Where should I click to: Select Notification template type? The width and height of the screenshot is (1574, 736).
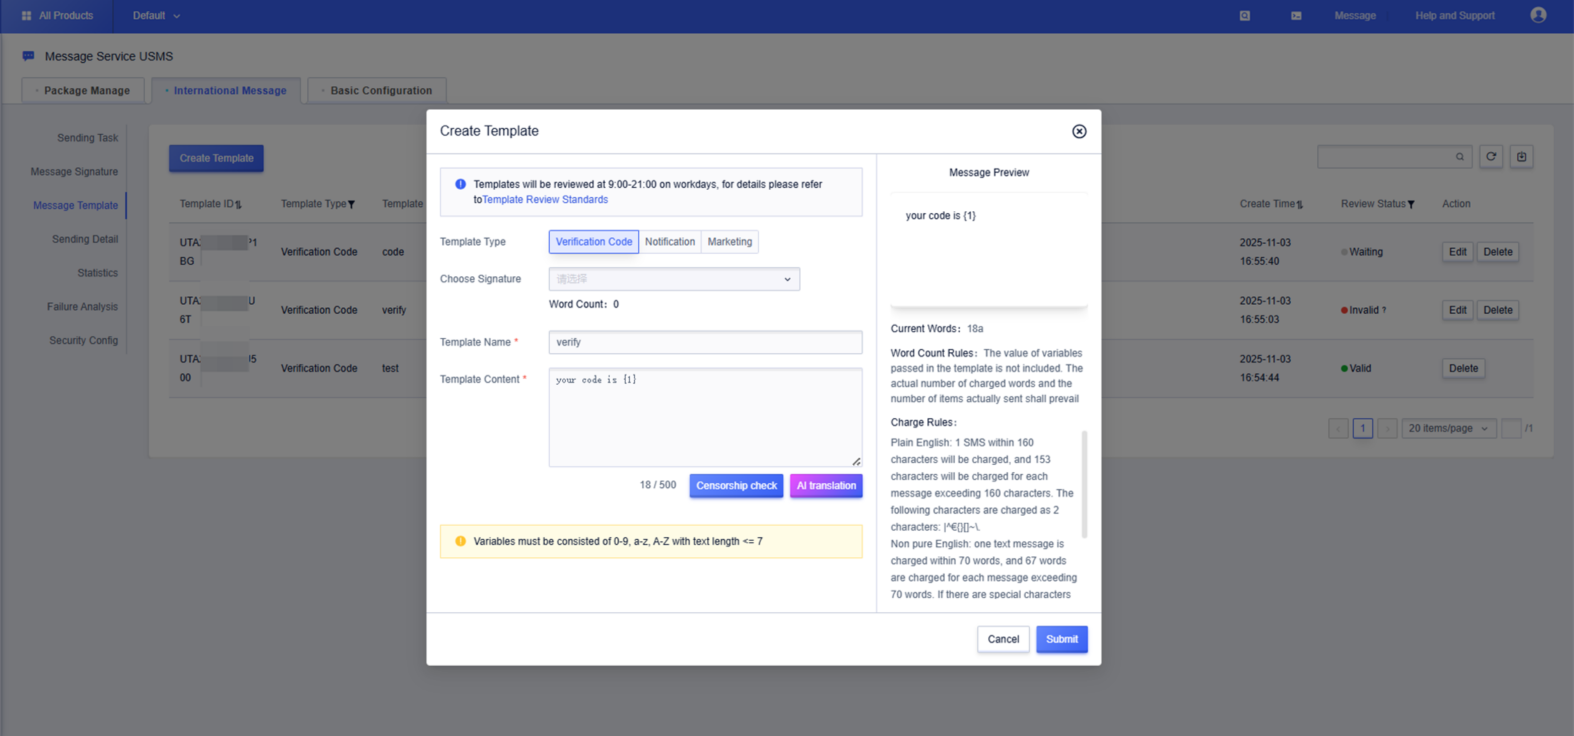coord(669,242)
